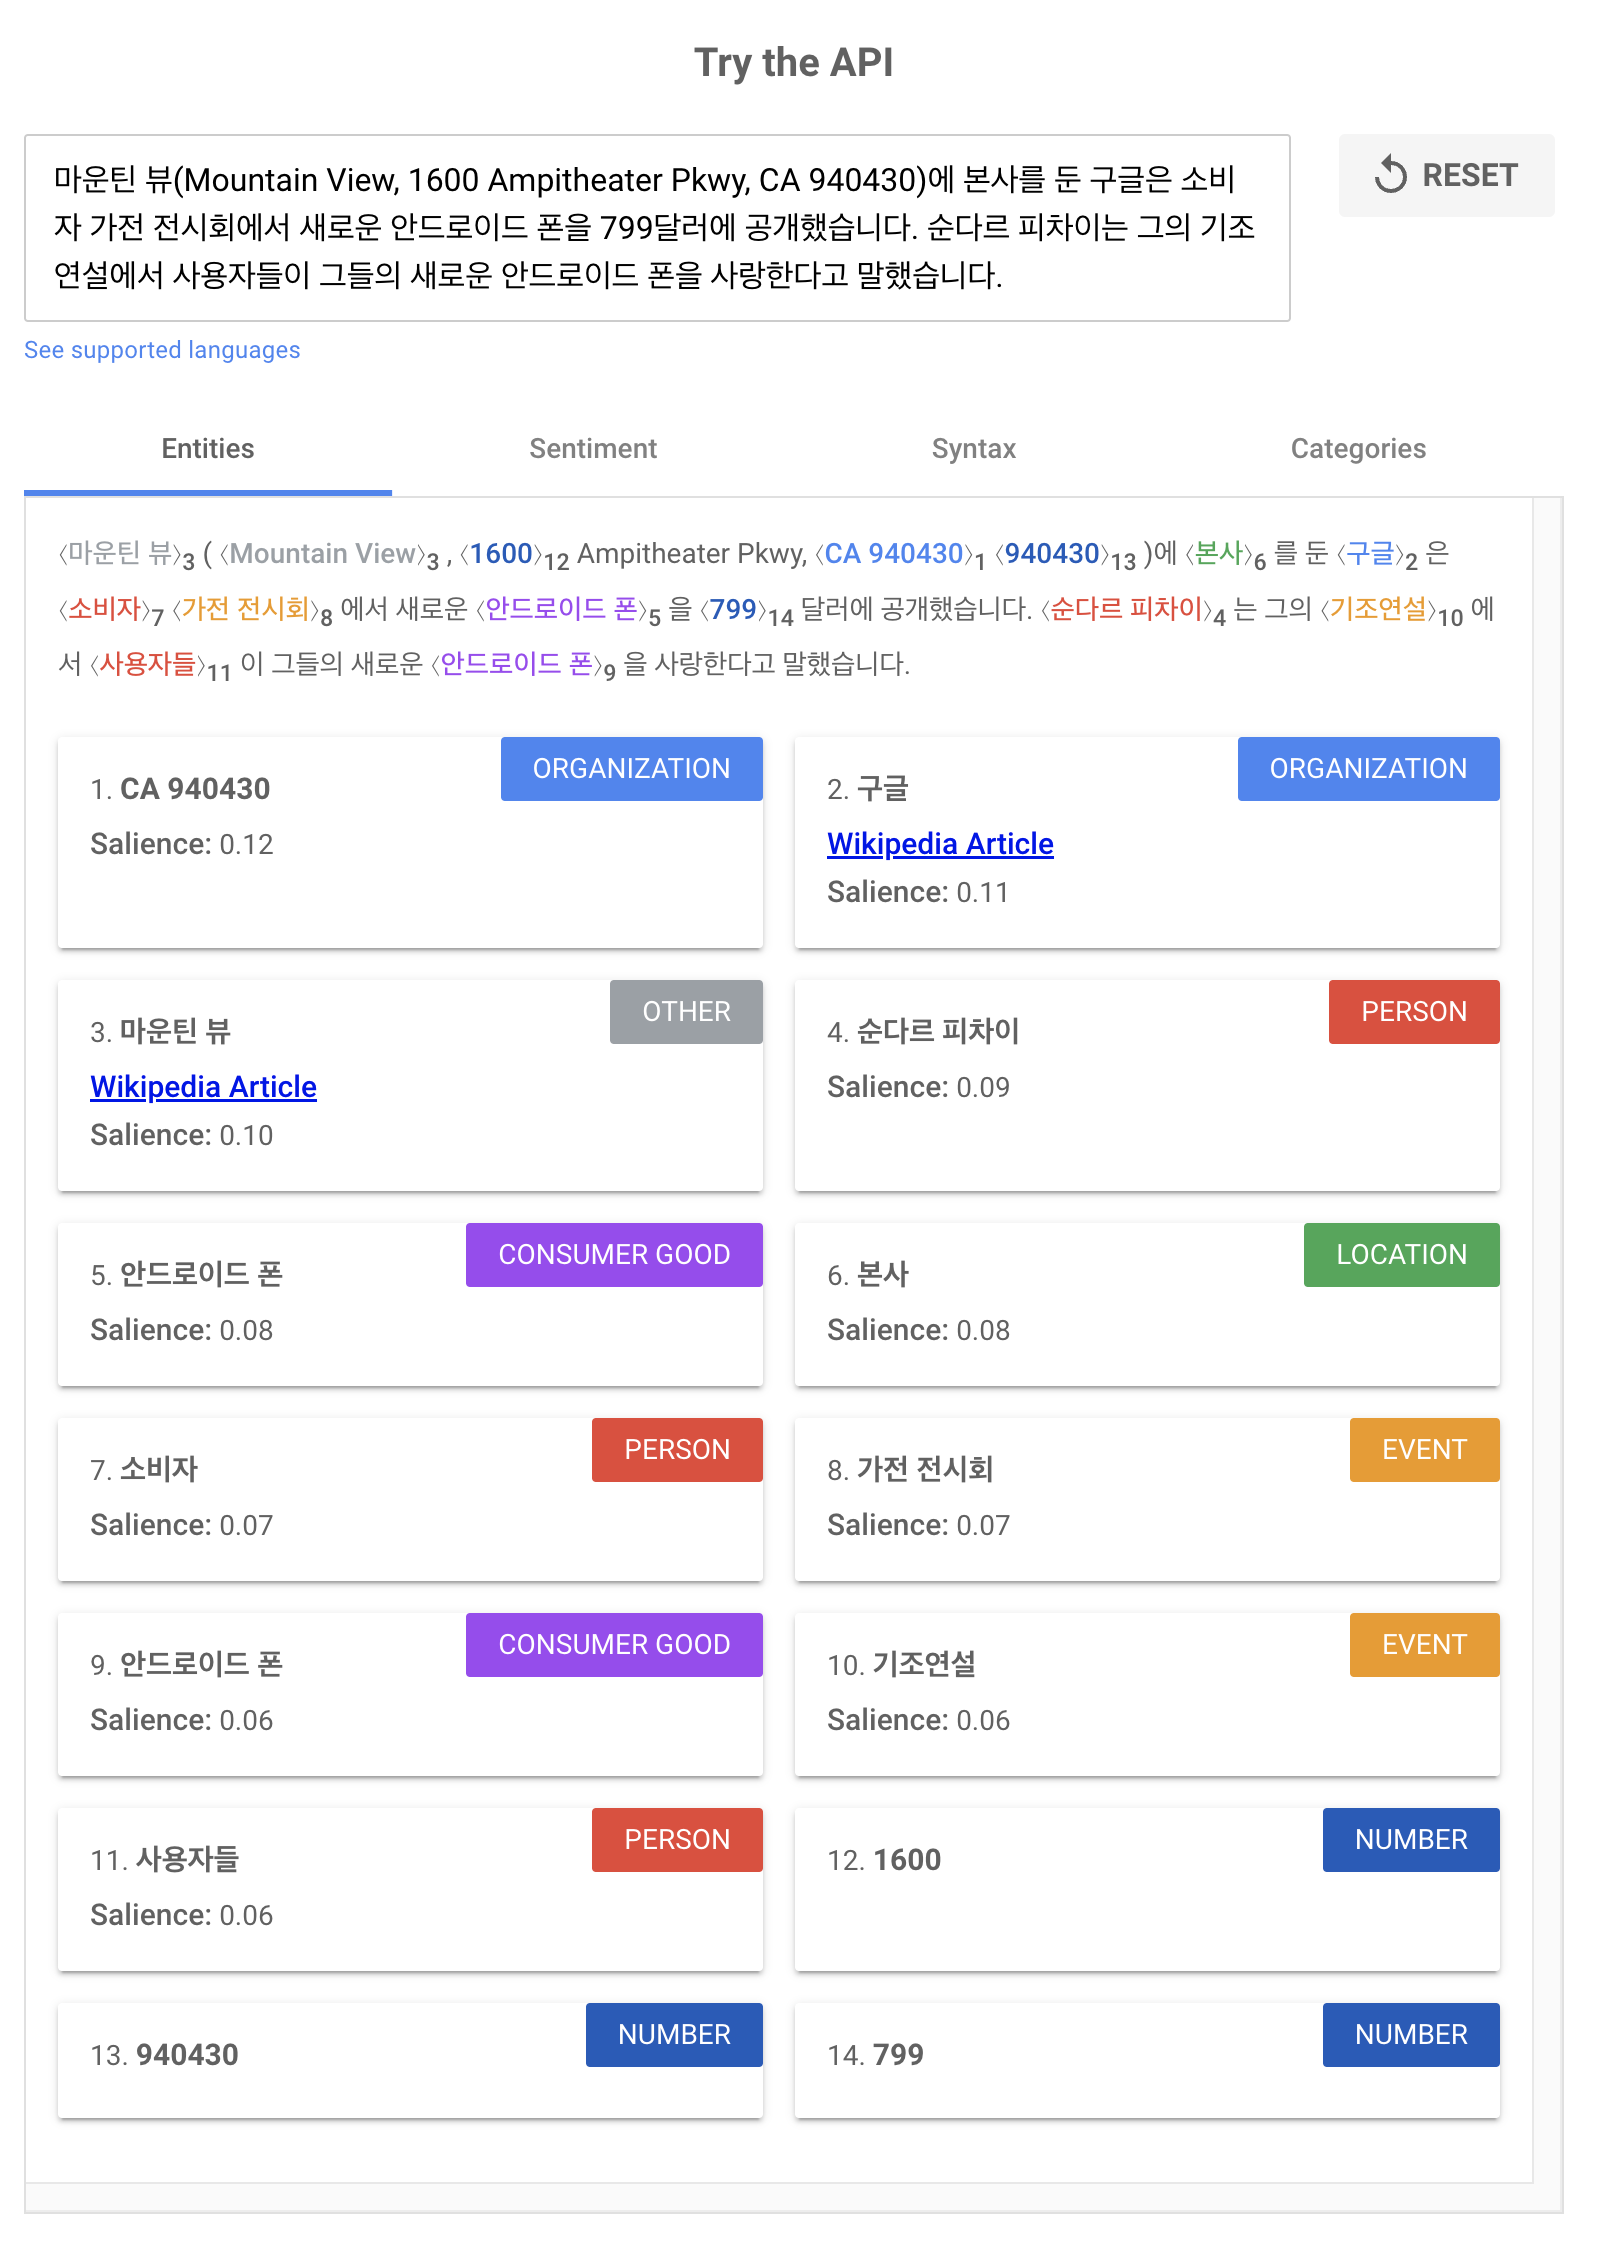
Task: Switch to the Sentiment tab
Action: (593, 449)
